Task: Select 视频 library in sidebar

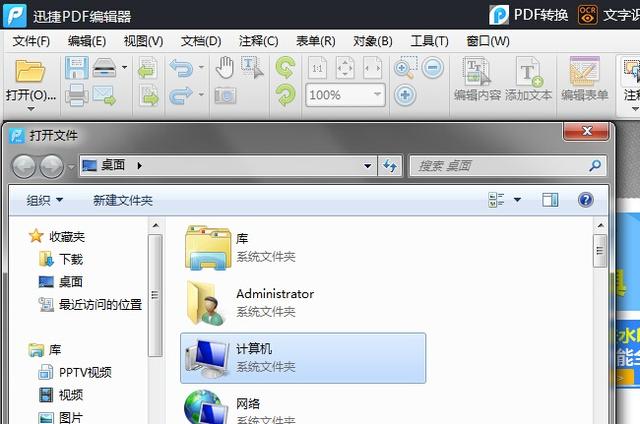Action: [x=61, y=395]
